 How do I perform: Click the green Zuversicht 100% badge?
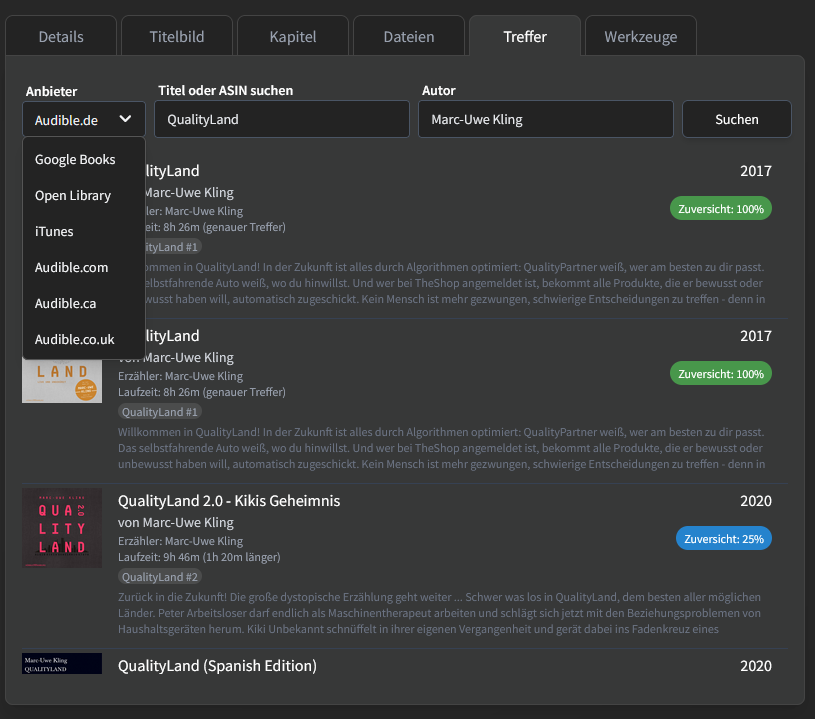pos(720,207)
